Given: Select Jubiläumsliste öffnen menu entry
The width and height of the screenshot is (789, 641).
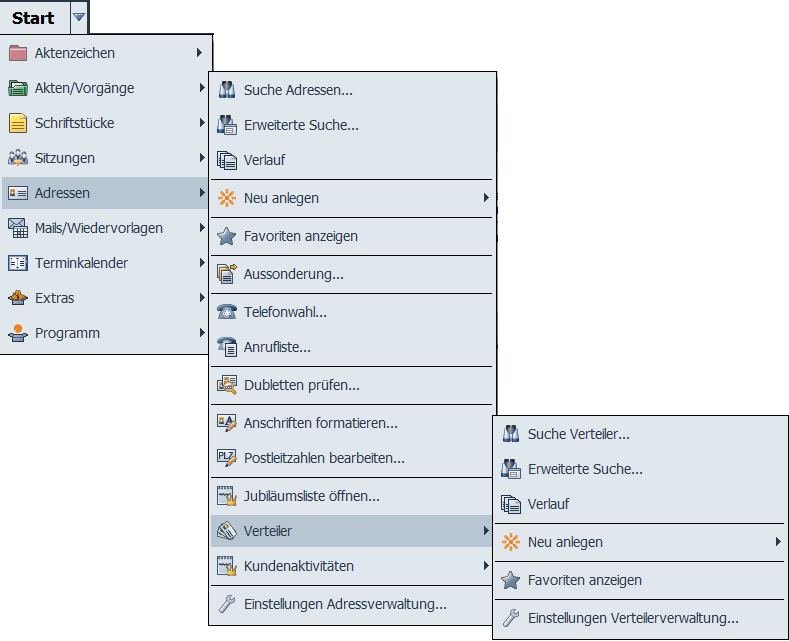Looking at the screenshot, I should [311, 495].
